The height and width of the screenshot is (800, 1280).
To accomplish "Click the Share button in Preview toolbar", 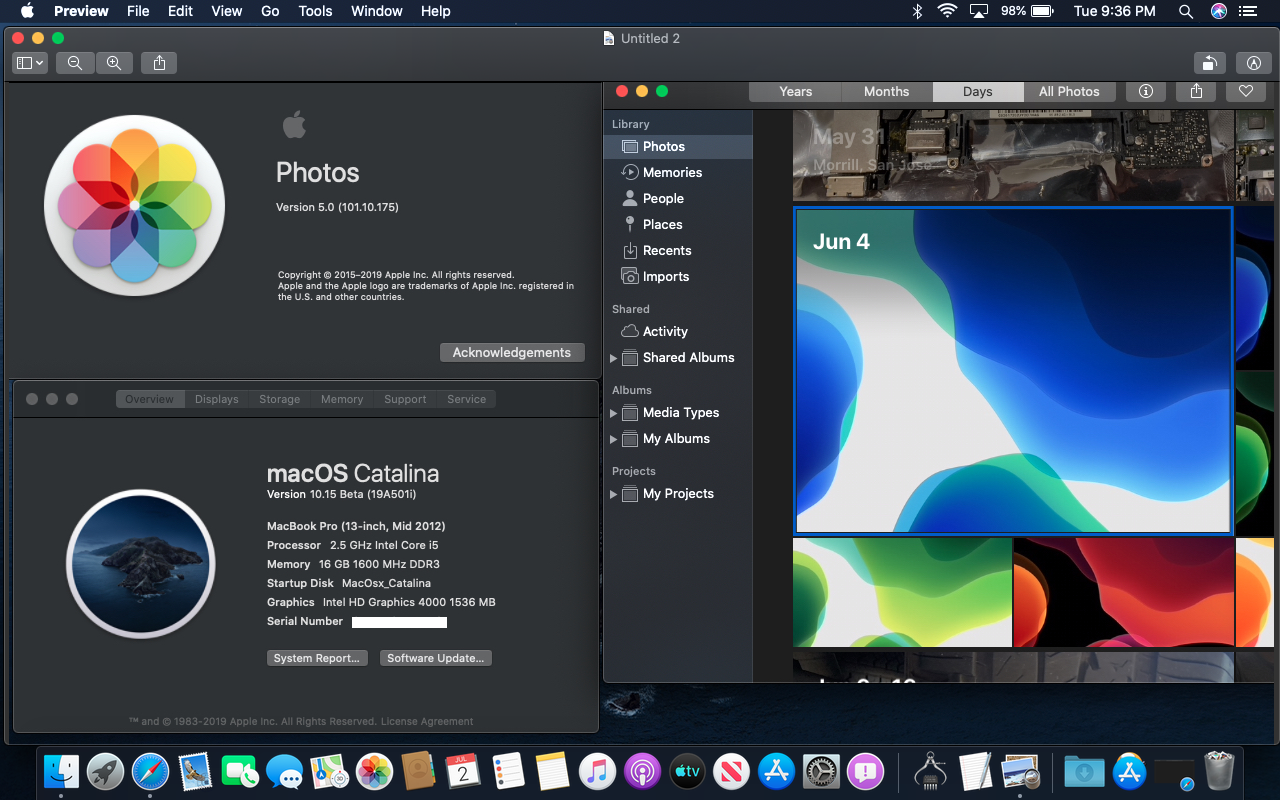I will (160, 63).
